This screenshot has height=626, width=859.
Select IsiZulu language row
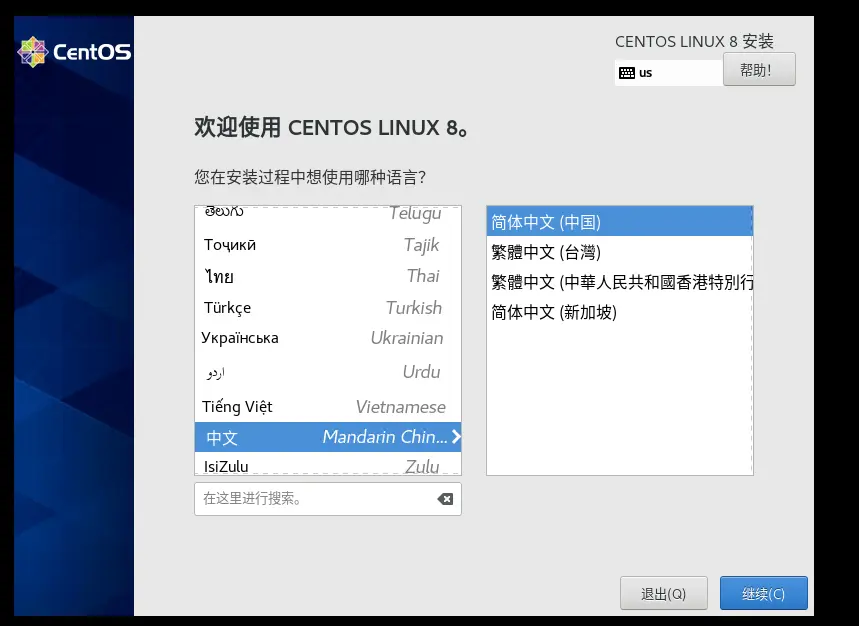coord(328,465)
